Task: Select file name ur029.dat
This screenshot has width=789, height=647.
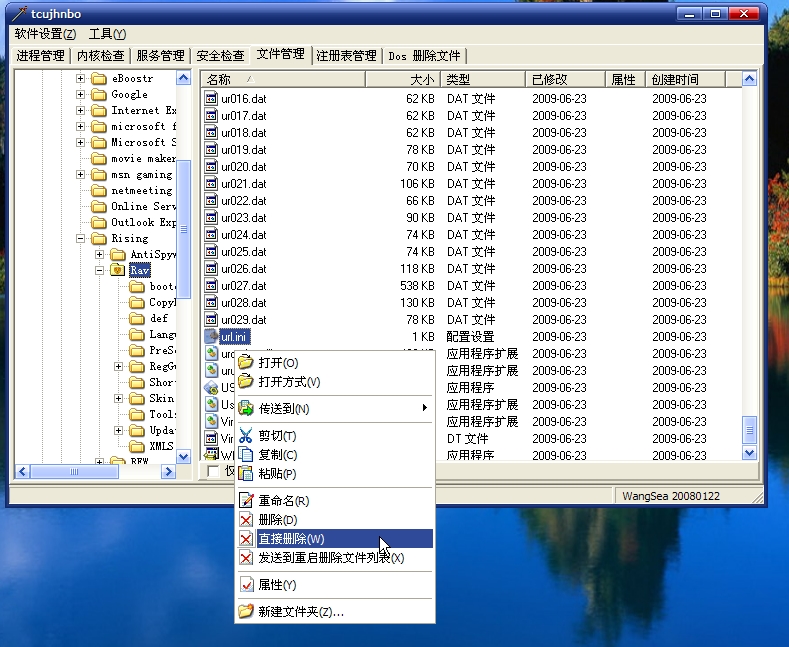Action: [244, 320]
